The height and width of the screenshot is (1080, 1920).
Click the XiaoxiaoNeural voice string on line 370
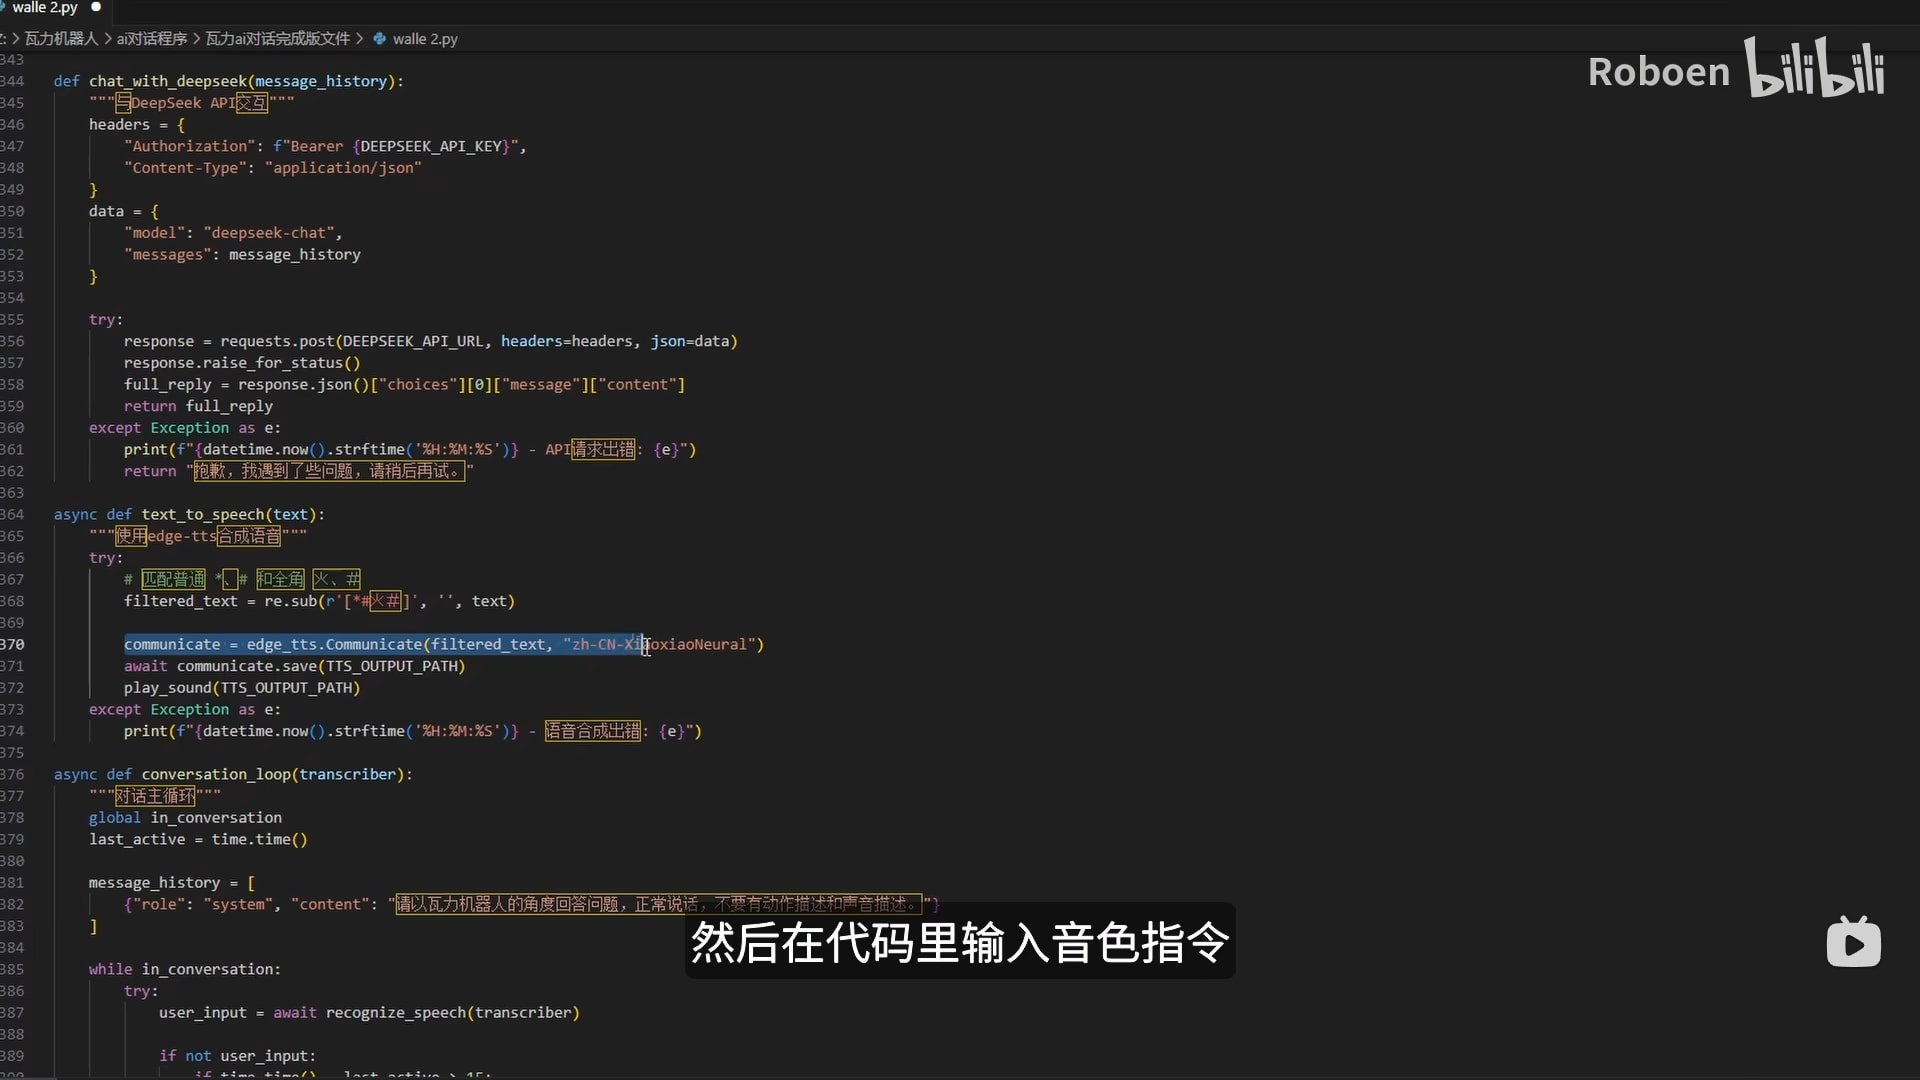pos(690,645)
